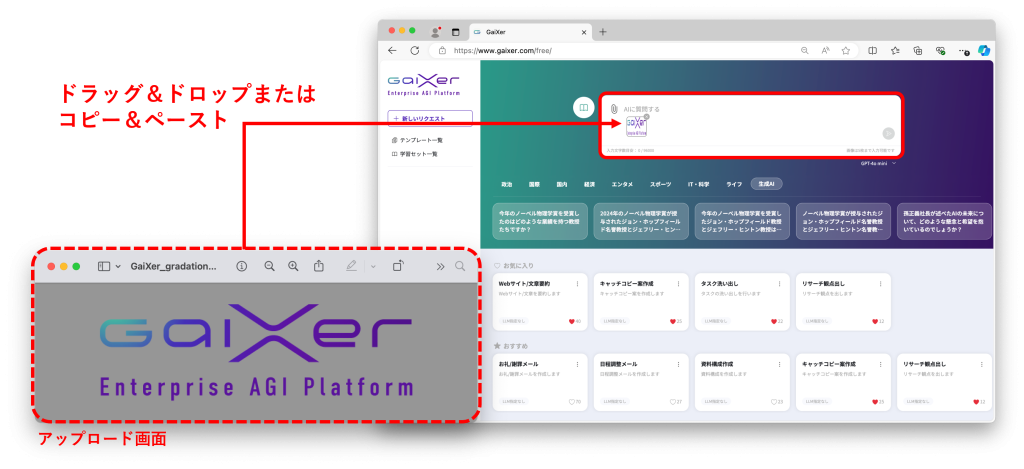Toggle favorite heart on お礼/謝罪メール card
The width and height of the screenshot is (1024, 469).
pos(573,401)
